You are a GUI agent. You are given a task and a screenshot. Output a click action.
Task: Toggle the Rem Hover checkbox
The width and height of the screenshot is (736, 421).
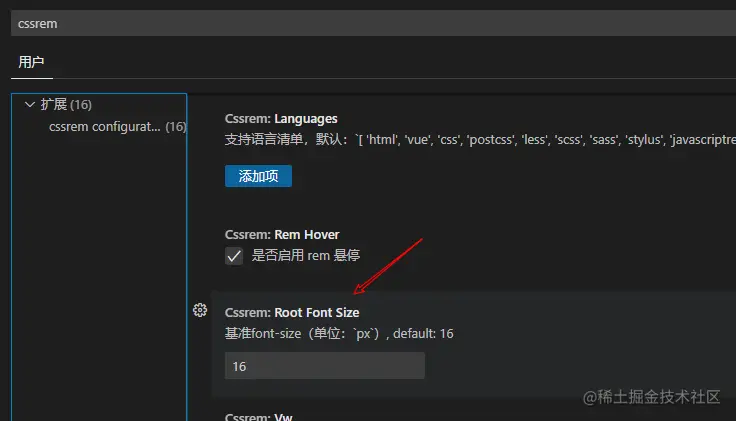(234, 256)
